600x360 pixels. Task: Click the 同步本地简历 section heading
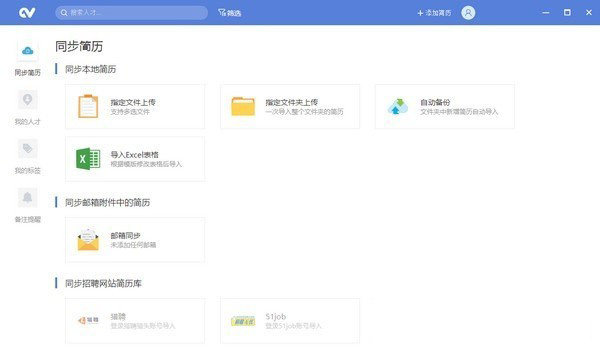pos(90,69)
